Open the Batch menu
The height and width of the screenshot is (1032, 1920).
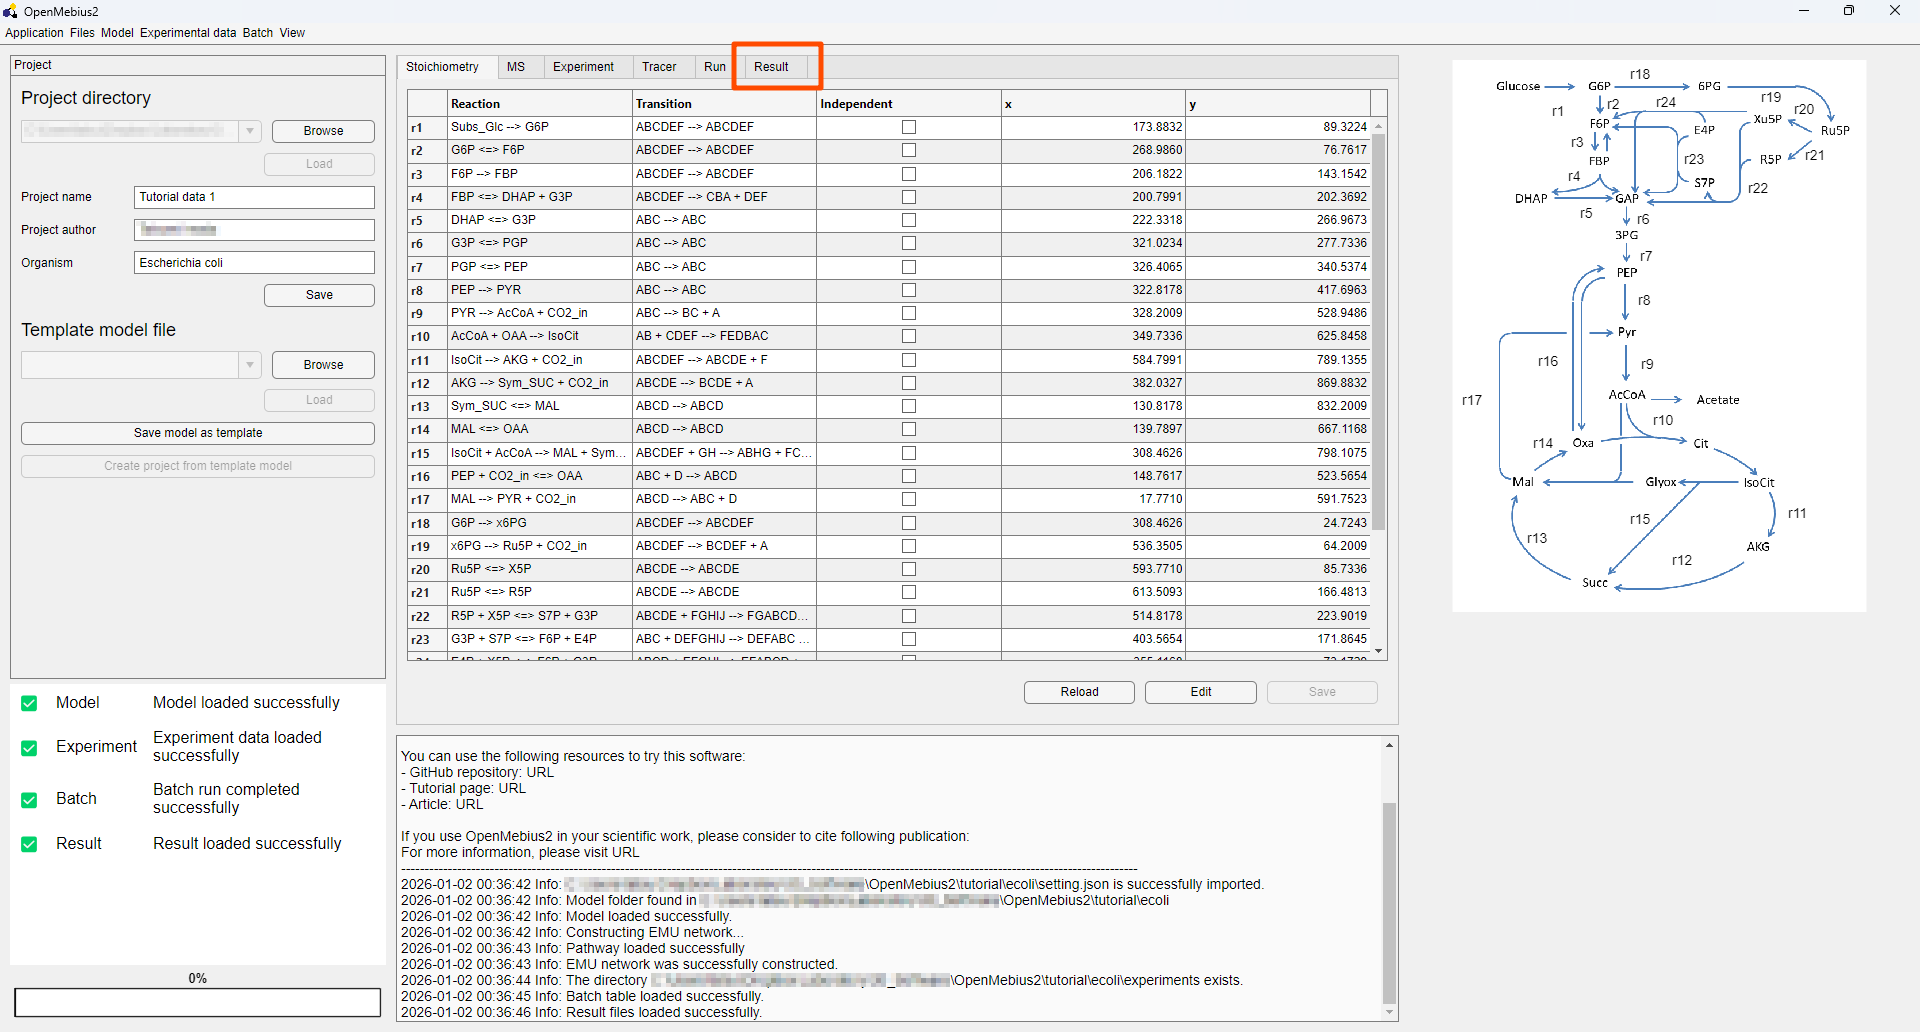pyautogui.click(x=257, y=33)
